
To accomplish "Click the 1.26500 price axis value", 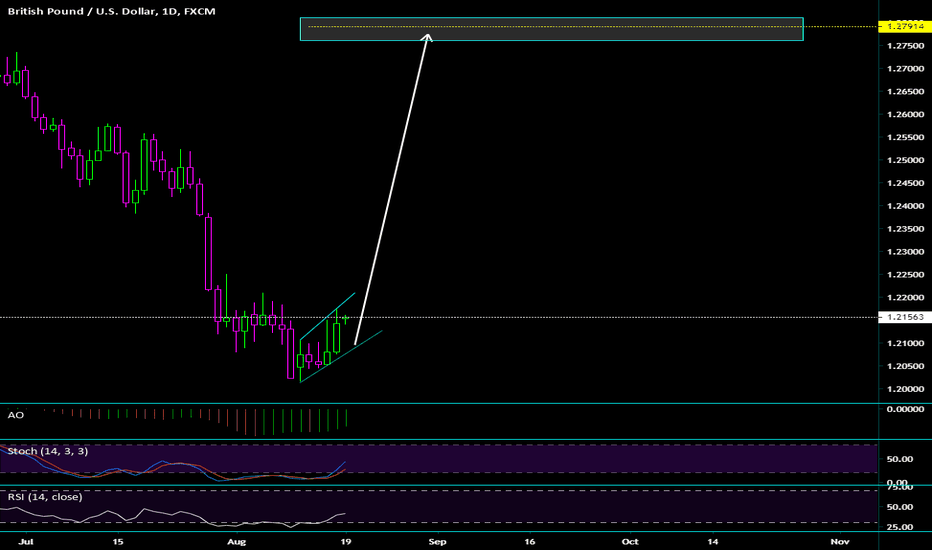I will [905, 92].
